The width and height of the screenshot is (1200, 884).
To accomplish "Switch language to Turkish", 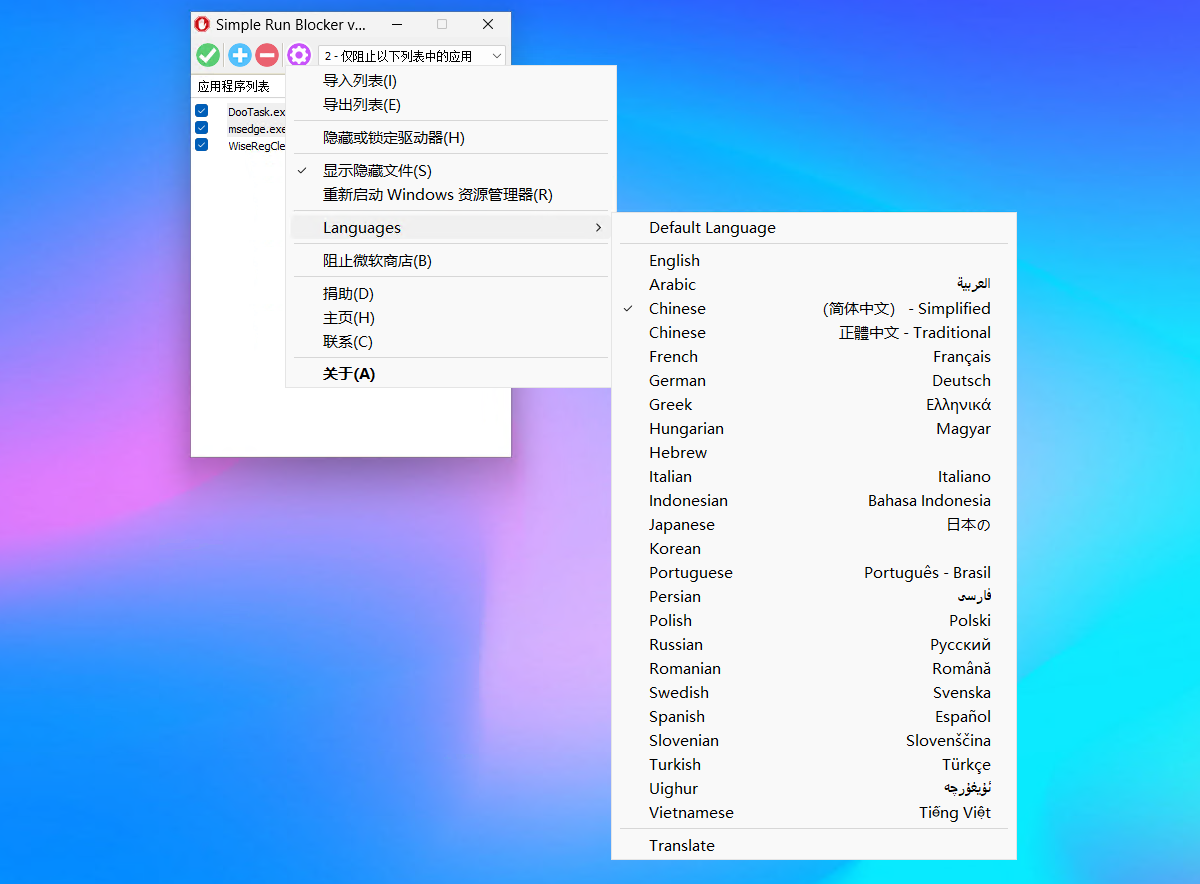I will [814, 765].
